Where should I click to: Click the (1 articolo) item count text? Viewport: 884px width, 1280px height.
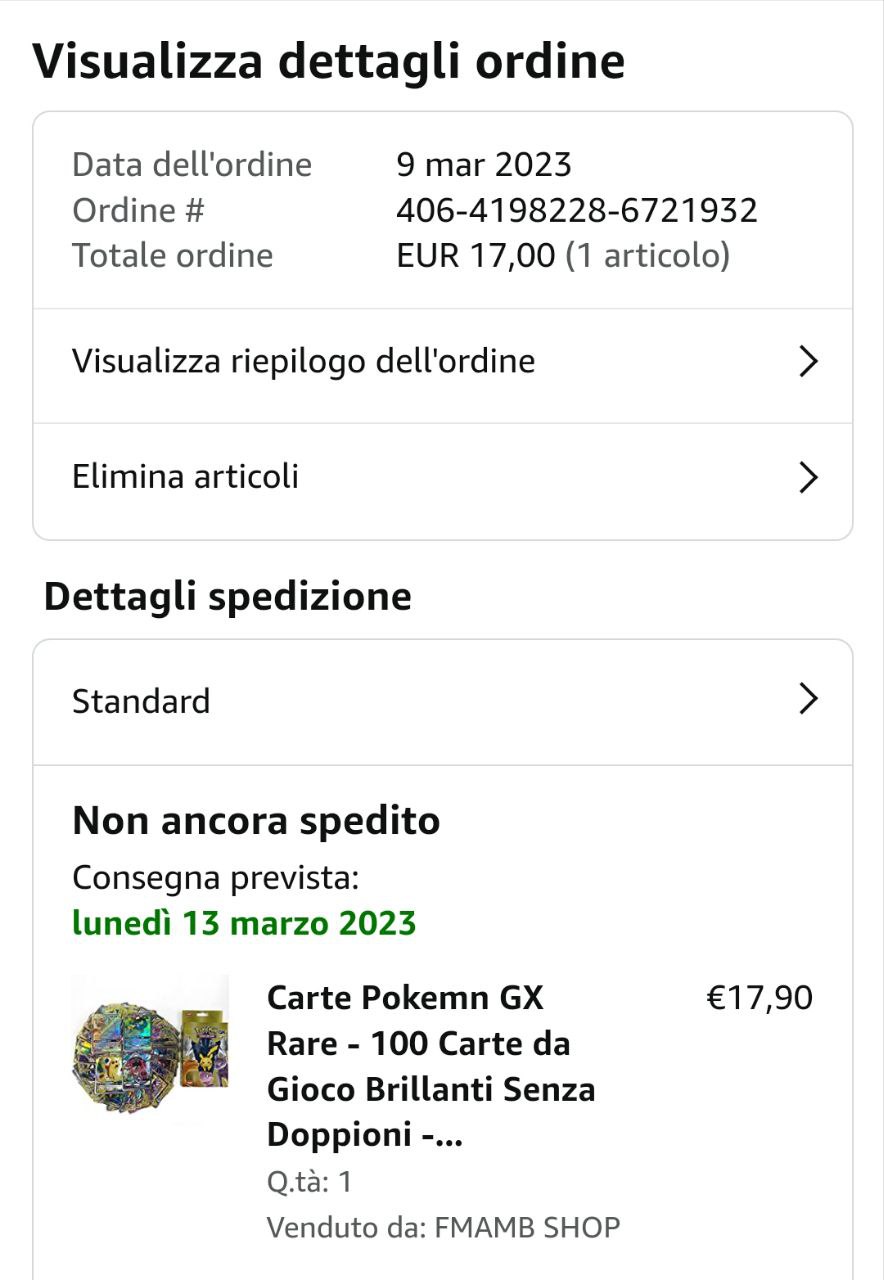coord(648,256)
